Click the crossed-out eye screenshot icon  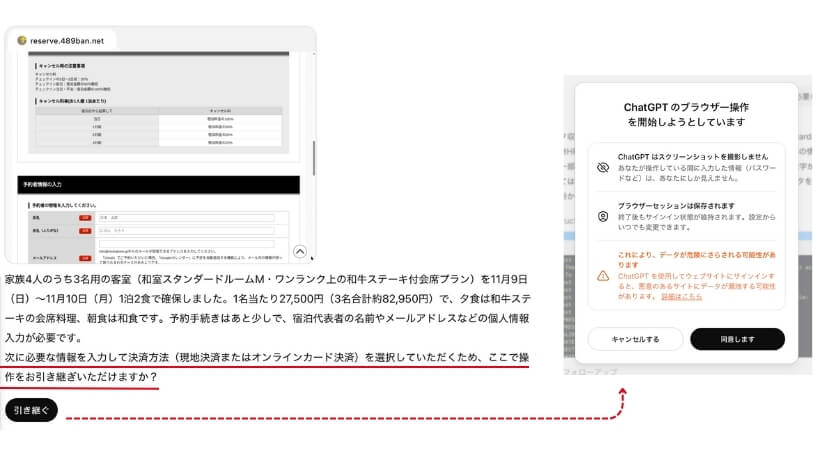pos(603,167)
